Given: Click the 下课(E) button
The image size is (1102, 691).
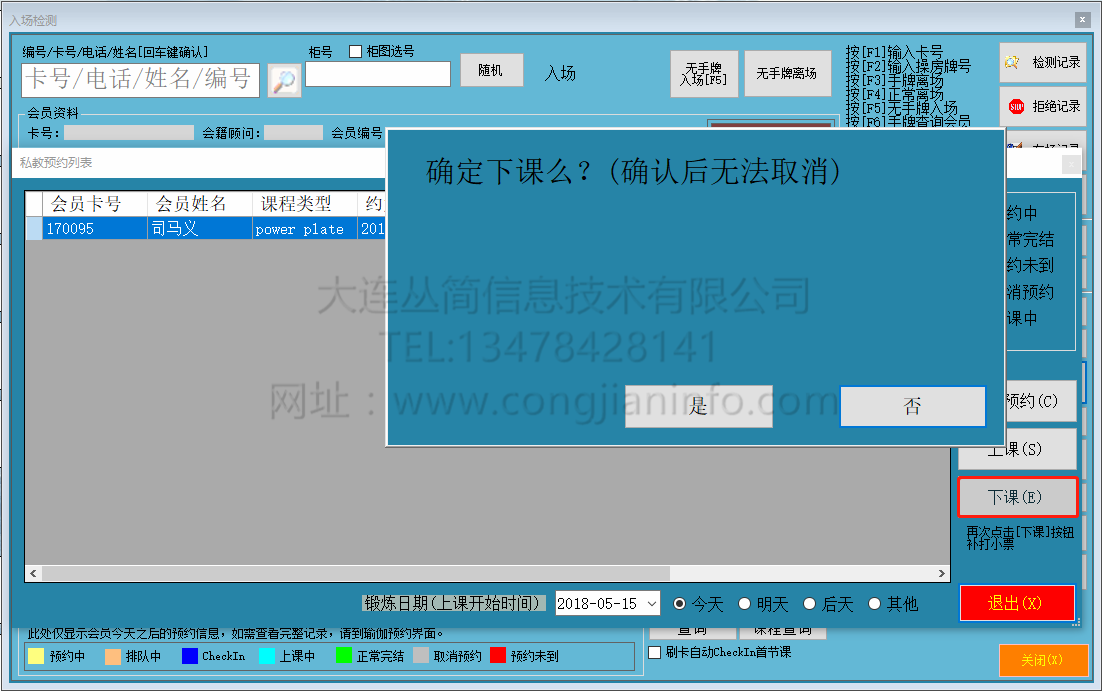Looking at the screenshot, I should pyautogui.click(x=1016, y=497).
